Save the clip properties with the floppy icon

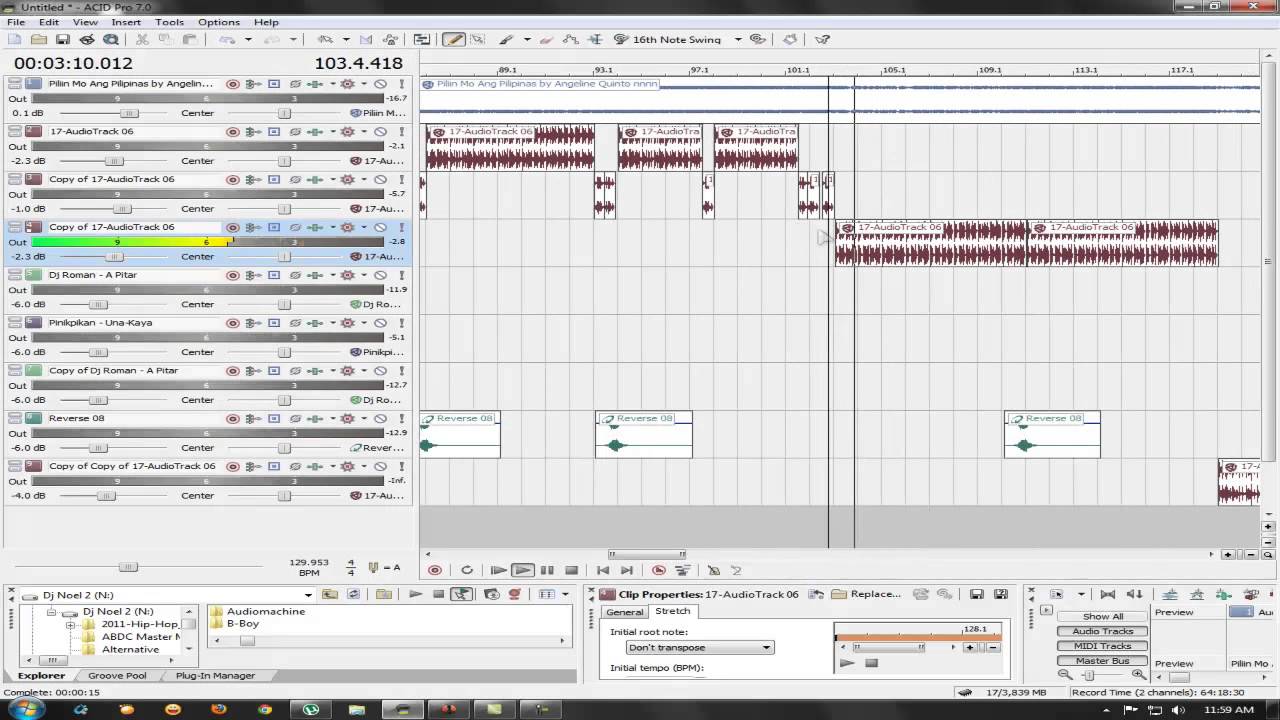(x=976, y=594)
